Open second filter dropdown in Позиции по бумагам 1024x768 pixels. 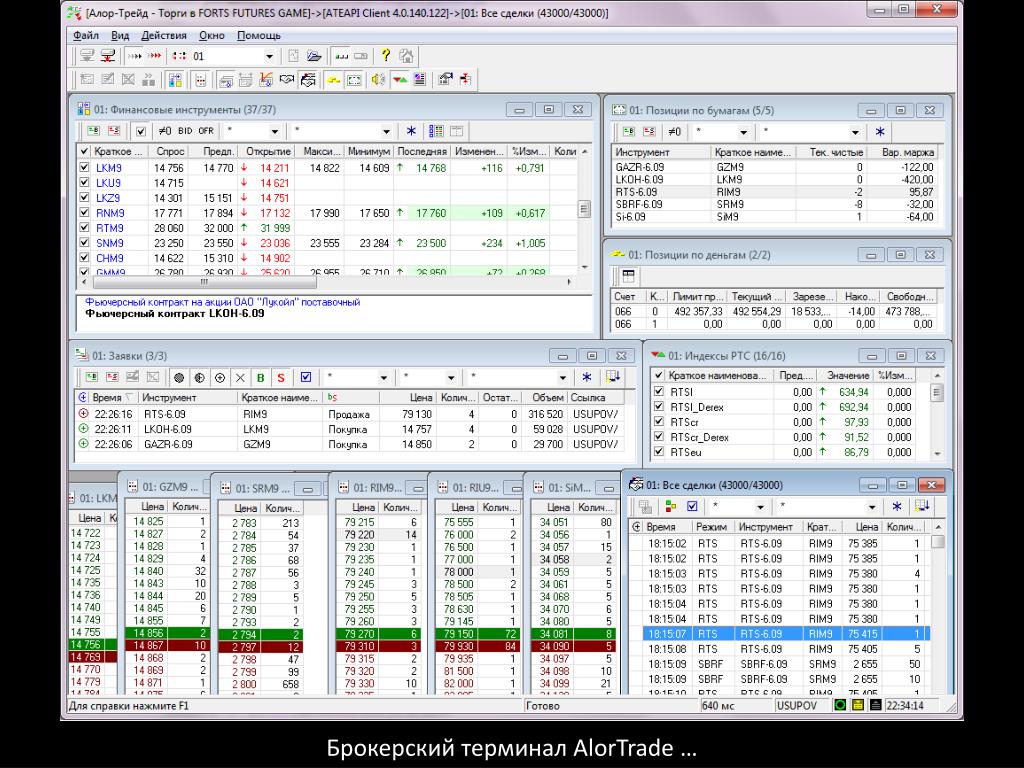[855, 132]
